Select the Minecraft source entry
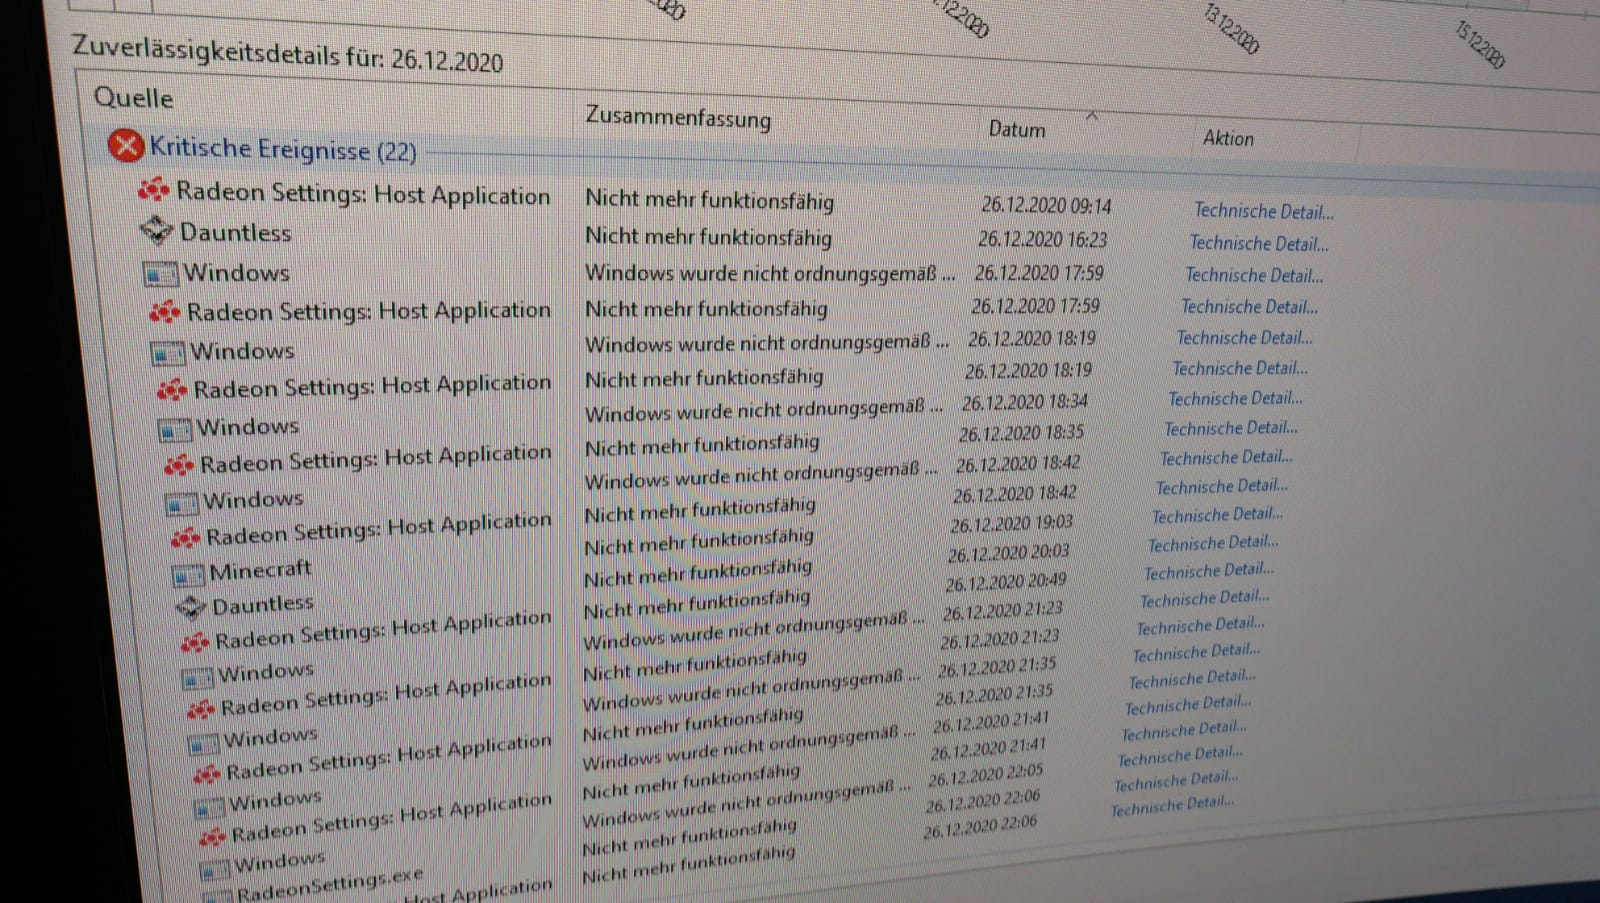Viewport: 1600px width, 903px height. point(260,571)
